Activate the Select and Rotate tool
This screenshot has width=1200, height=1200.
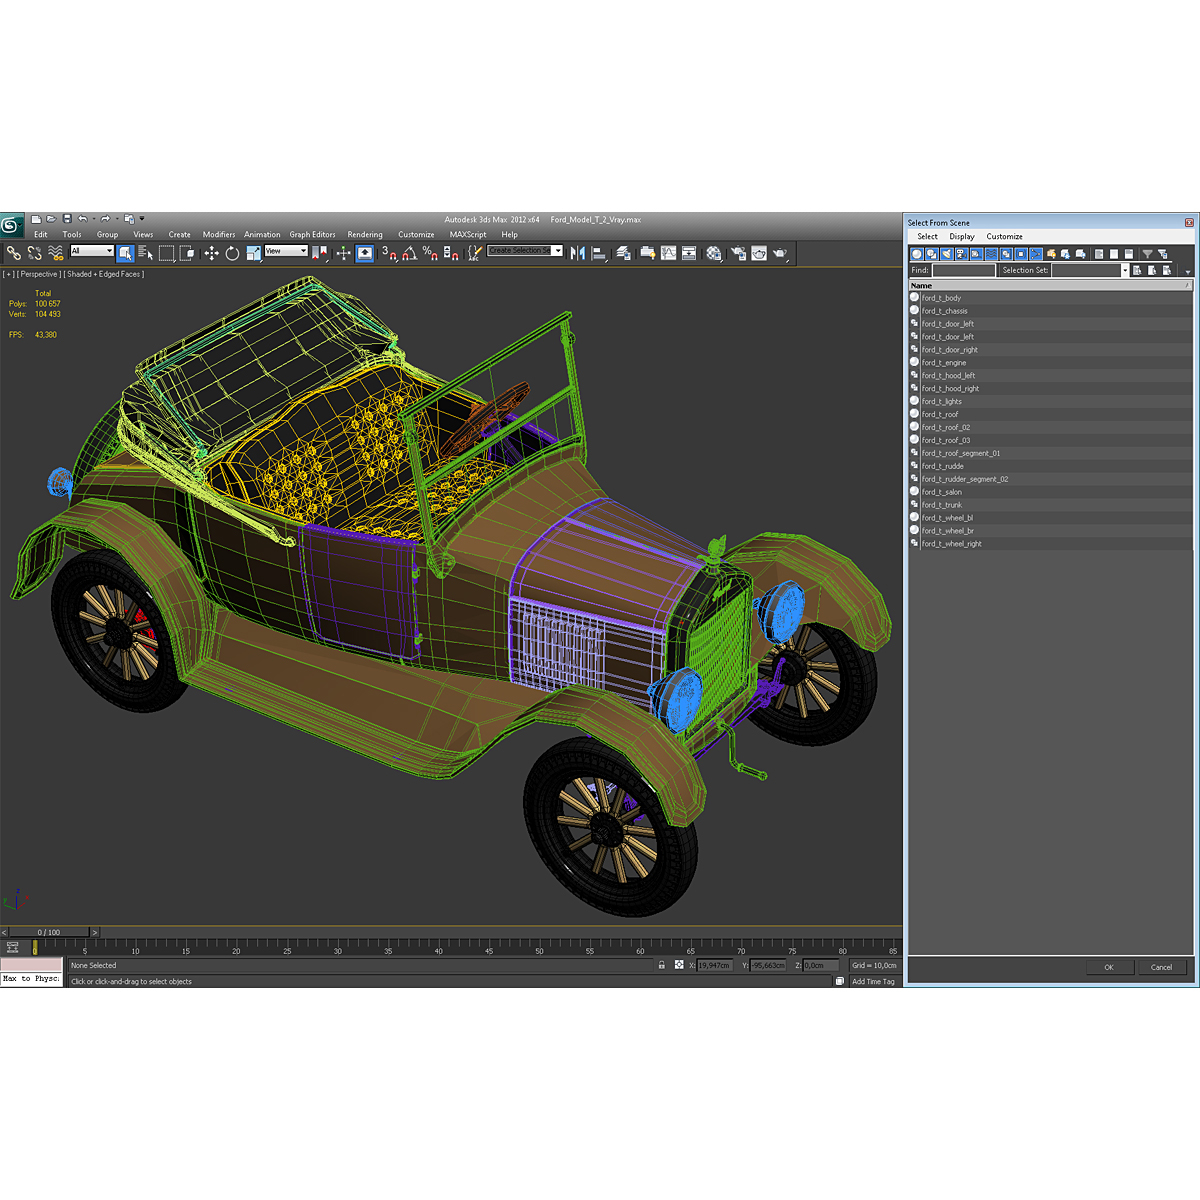231,253
